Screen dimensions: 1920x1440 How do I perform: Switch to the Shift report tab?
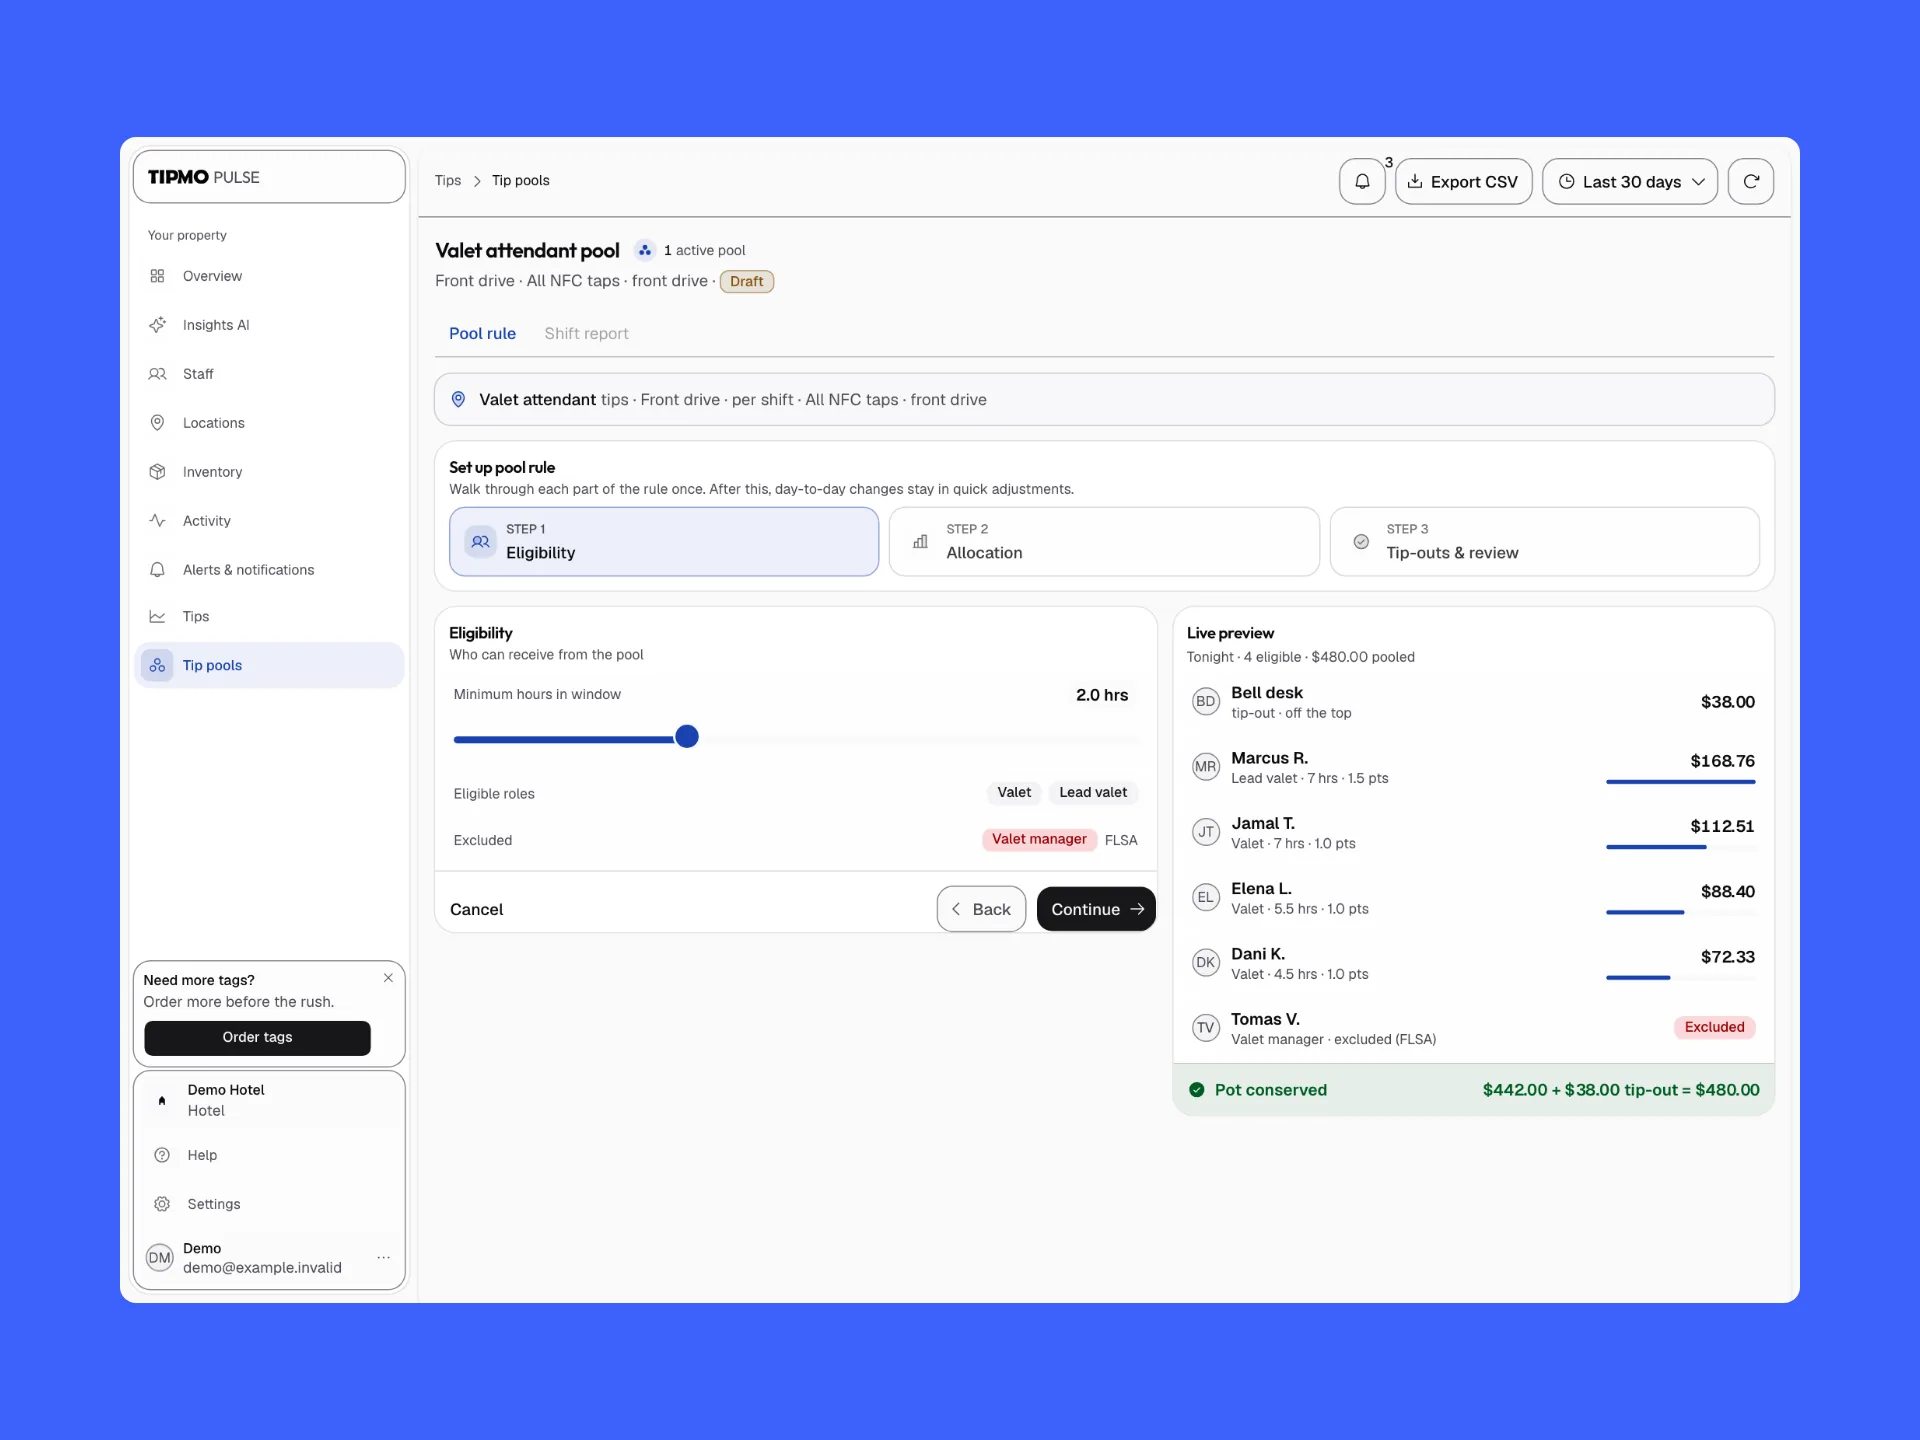click(586, 334)
